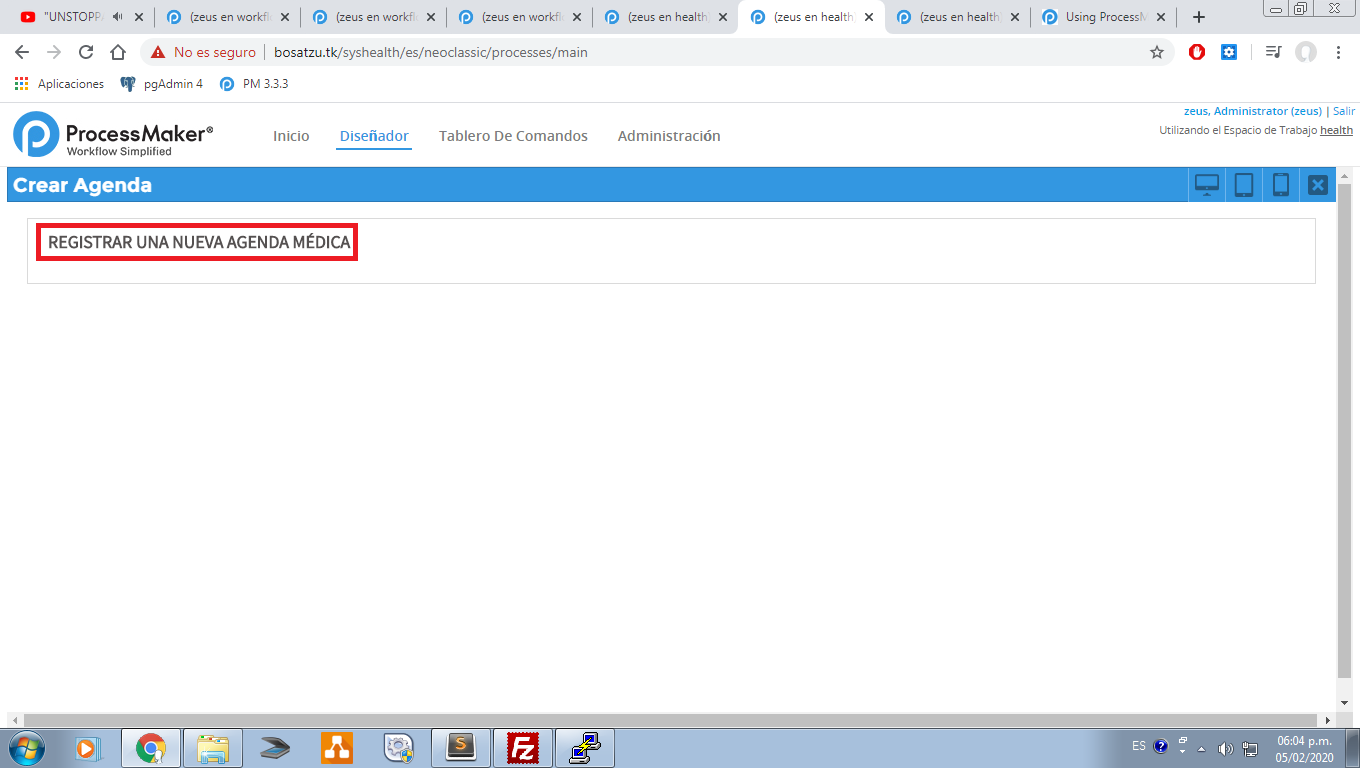Click the Crear Agenda header title
This screenshot has height=768, width=1360.
(x=82, y=185)
